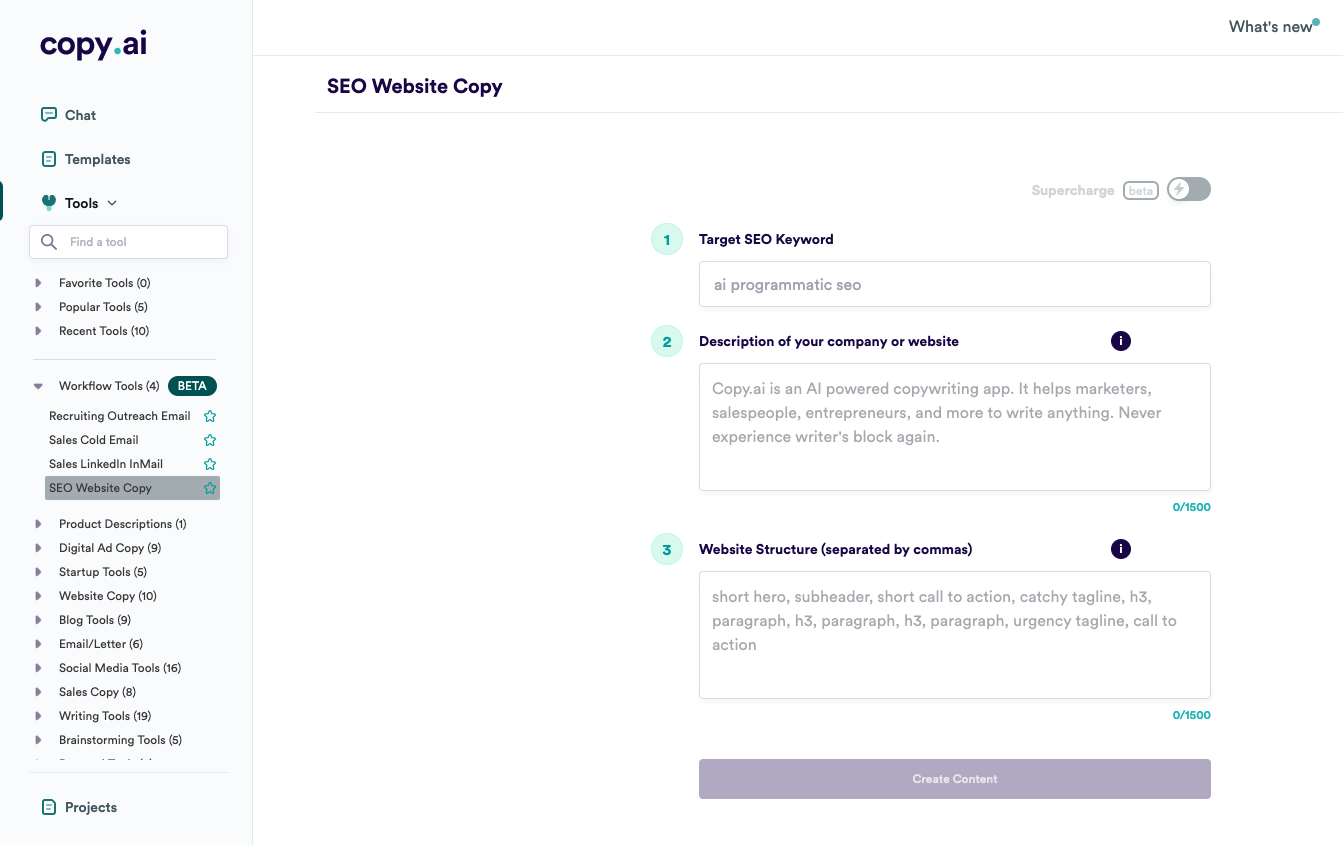
Task: Toggle the Supercharge switch on
Action: tap(1188, 189)
